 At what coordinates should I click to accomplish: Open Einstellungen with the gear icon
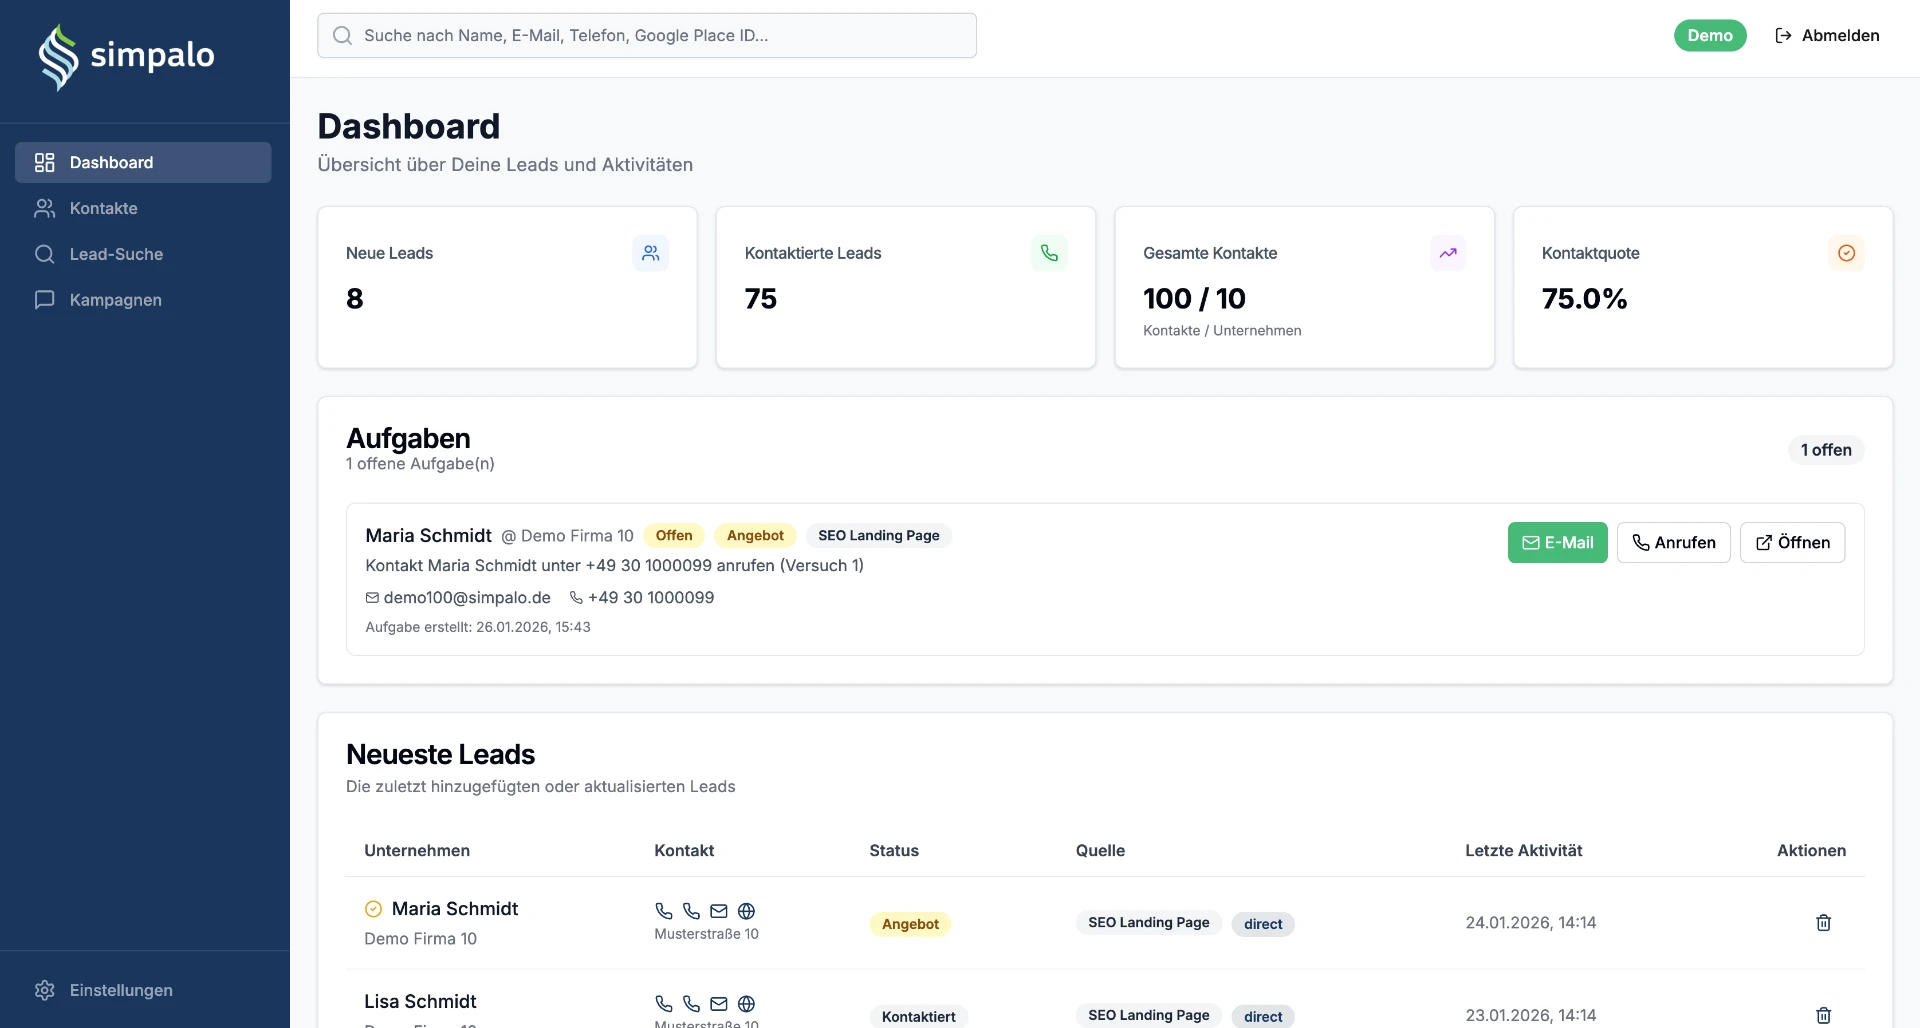pyautogui.click(x=45, y=990)
